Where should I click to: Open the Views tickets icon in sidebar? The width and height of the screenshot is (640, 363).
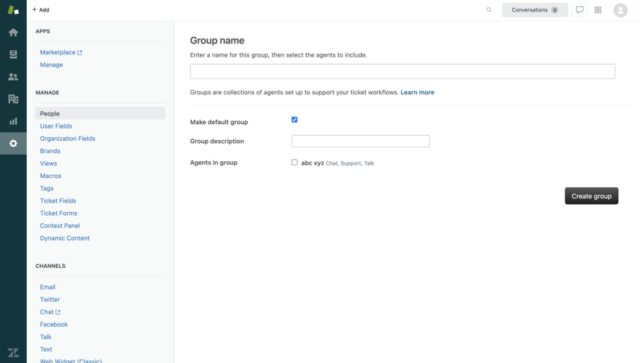(x=13, y=54)
